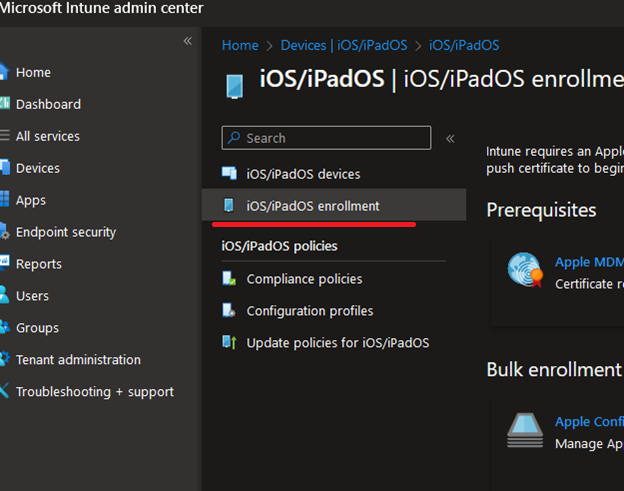Click the iOS/iPadOS policies section label
This screenshot has width=624, height=491.
coord(279,246)
